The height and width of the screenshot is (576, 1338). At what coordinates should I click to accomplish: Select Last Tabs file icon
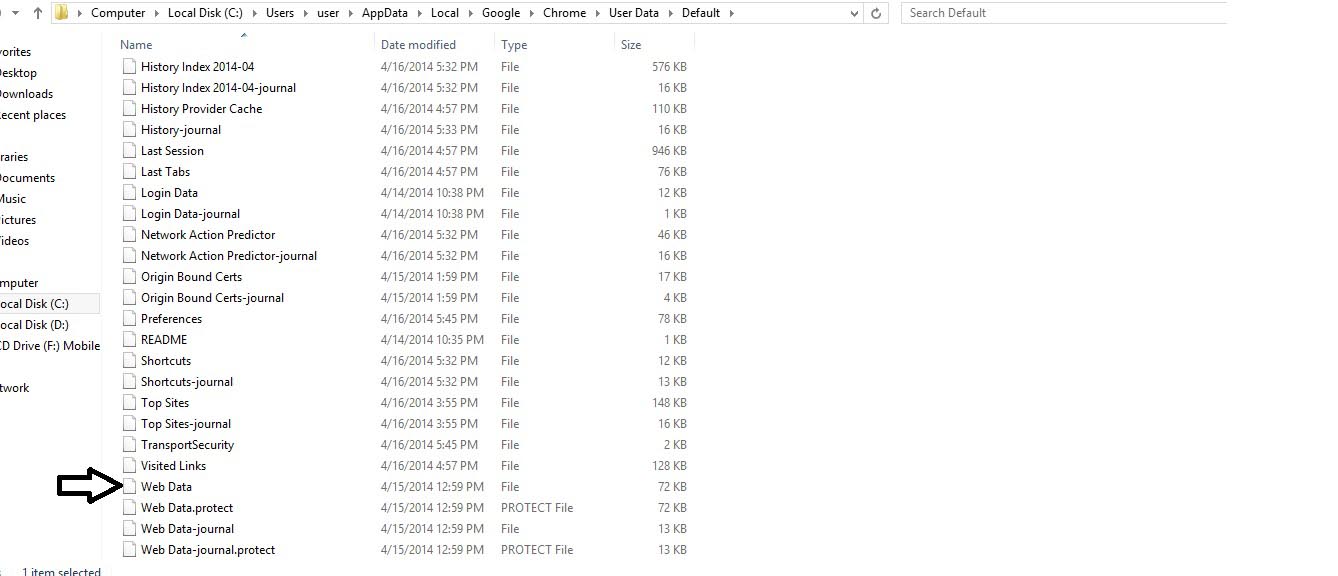coord(128,171)
